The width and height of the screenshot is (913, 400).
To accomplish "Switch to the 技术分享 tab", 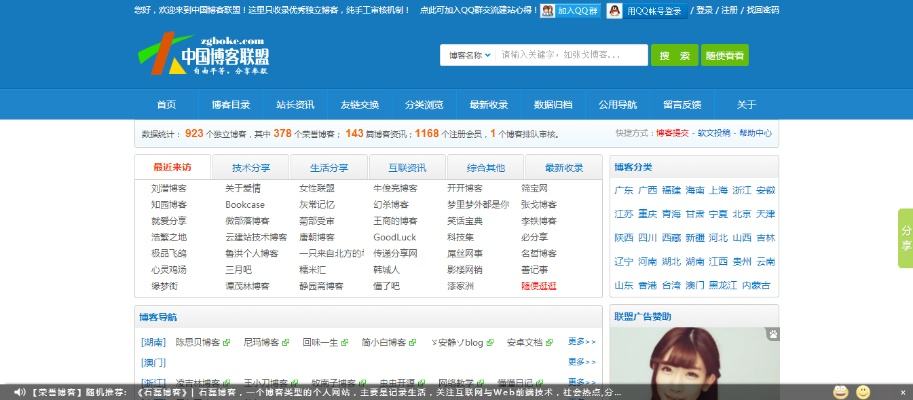I will coord(251,168).
